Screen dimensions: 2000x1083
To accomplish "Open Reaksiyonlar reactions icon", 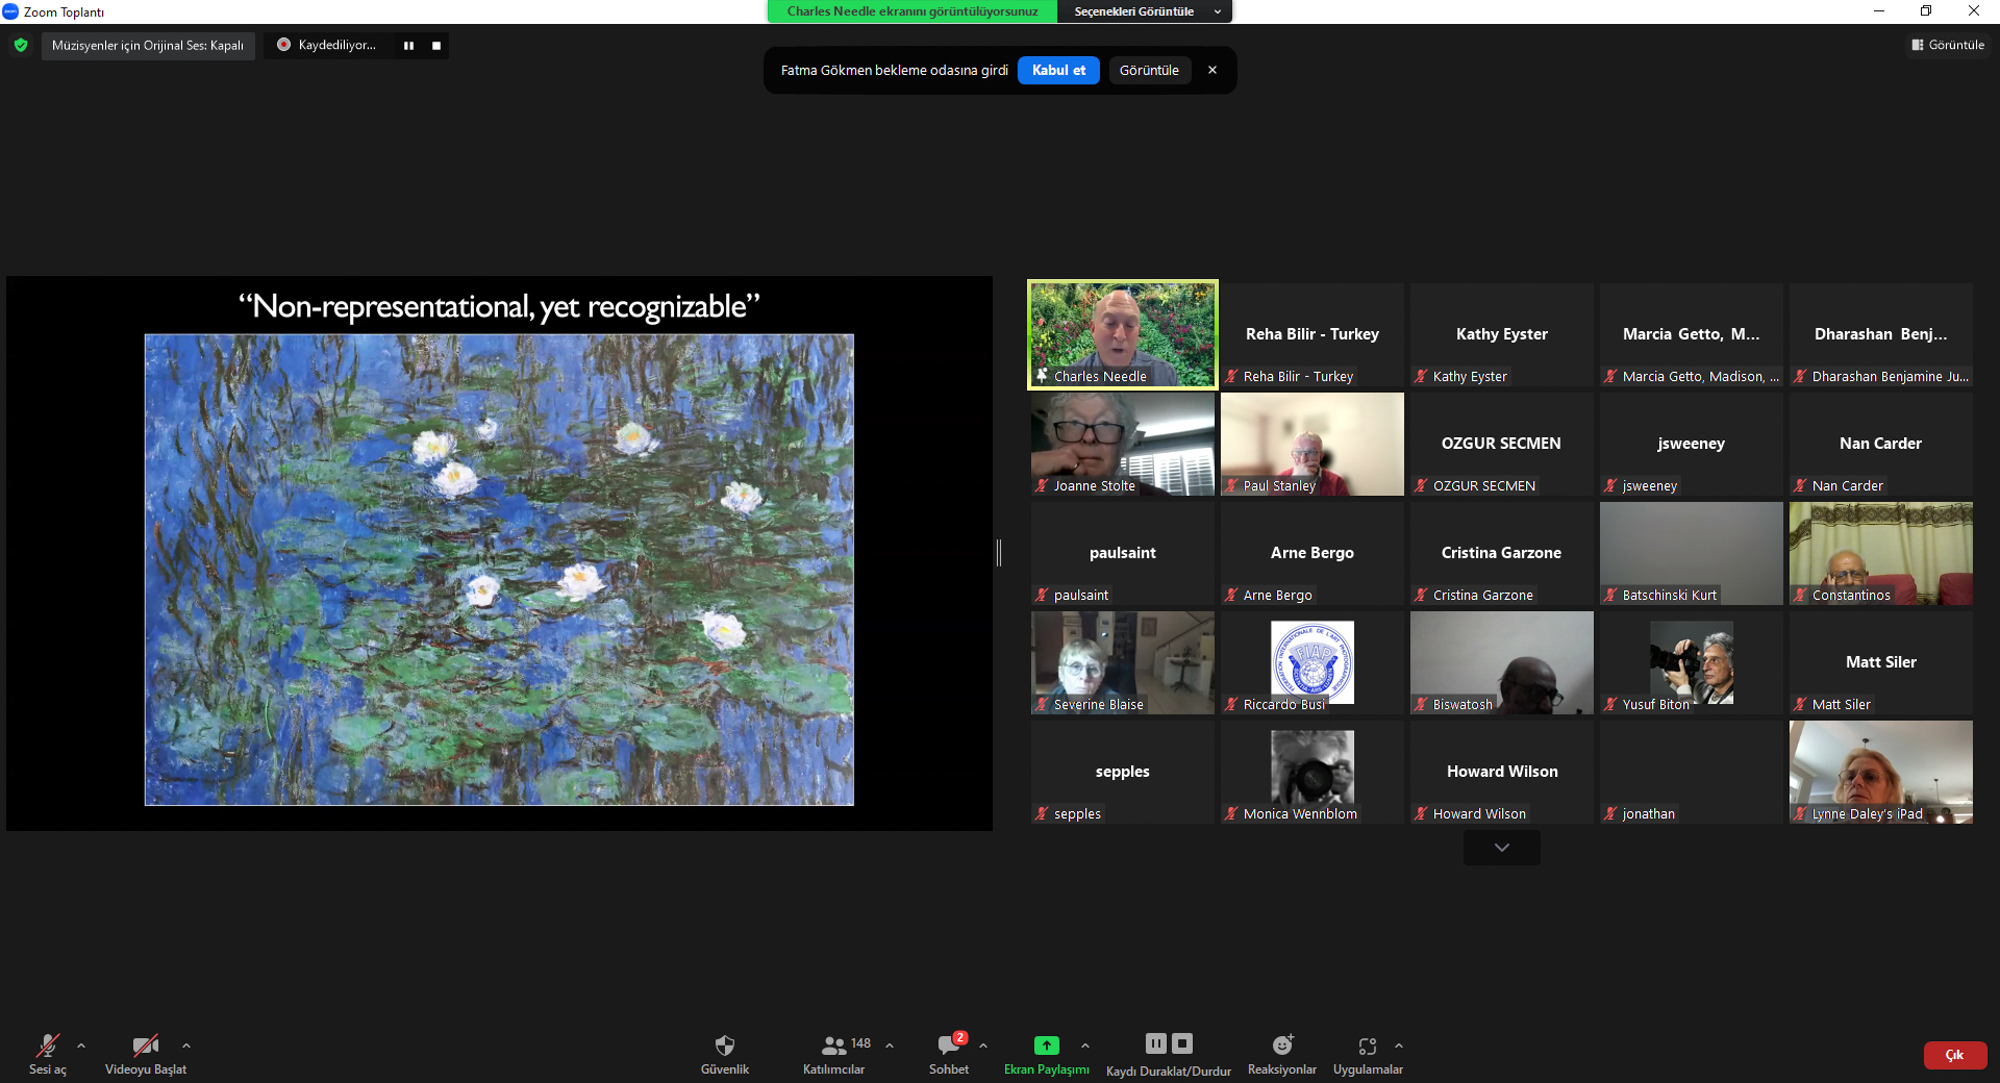I will [x=1282, y=1046].
